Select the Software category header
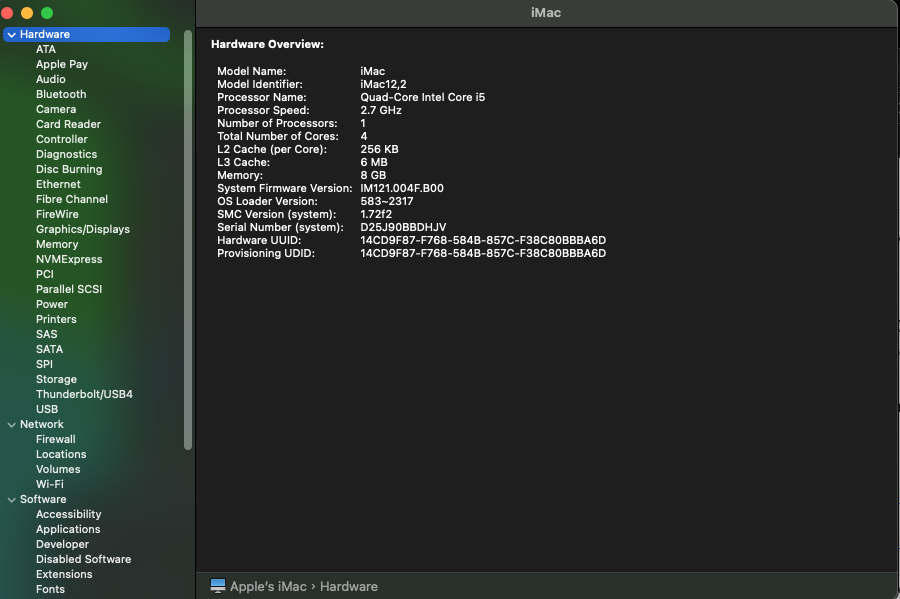The height and width of the screenshot is (599, 900). (x=43, y=499)
